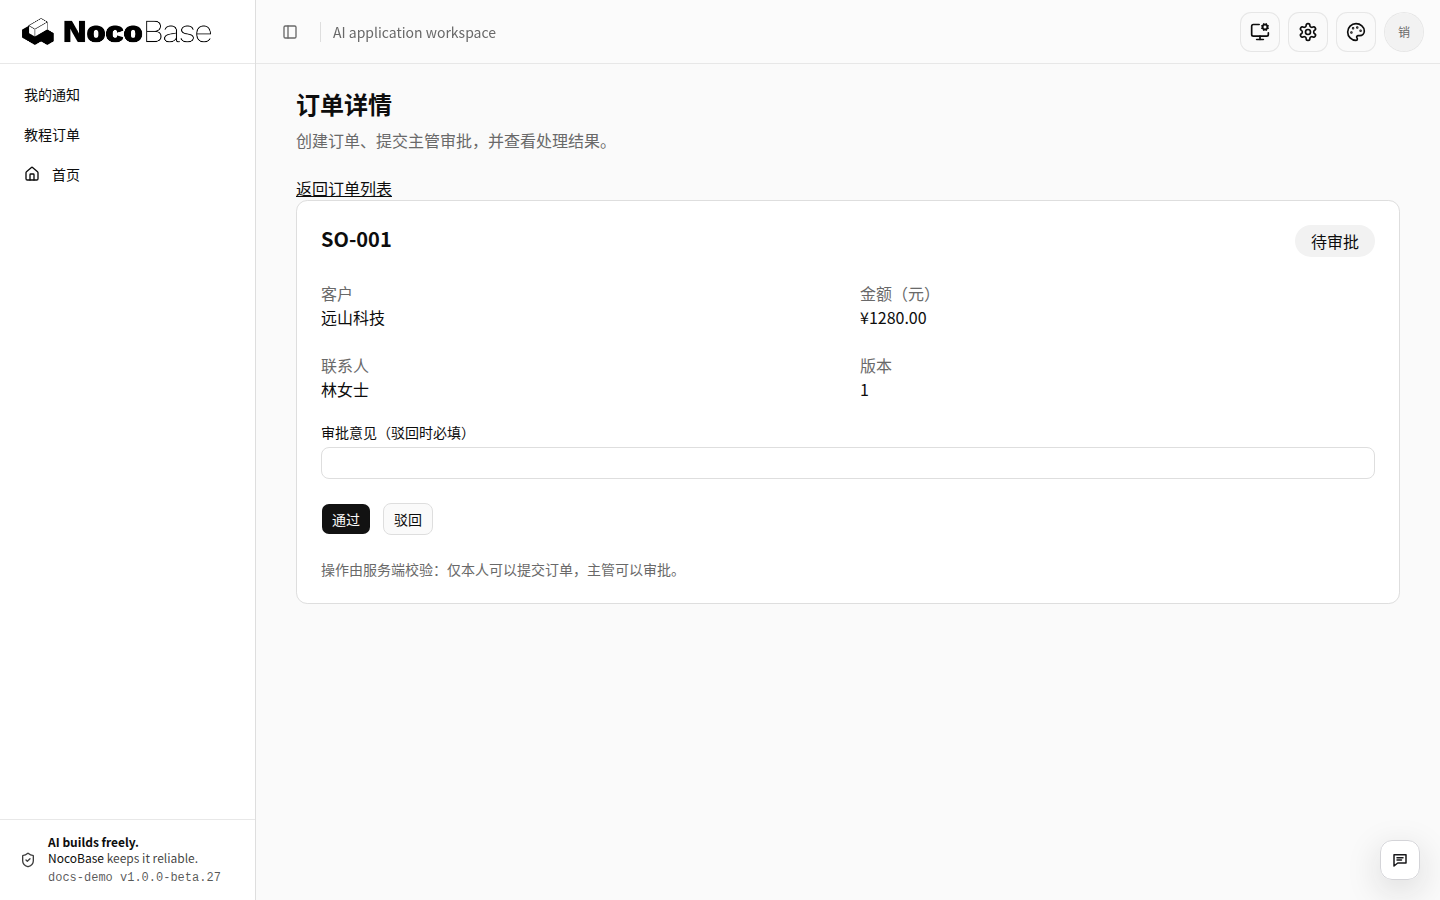This screenshot has height=900, width=1440.
Task: Click the 版本 value 1
Action: [864, 390]
